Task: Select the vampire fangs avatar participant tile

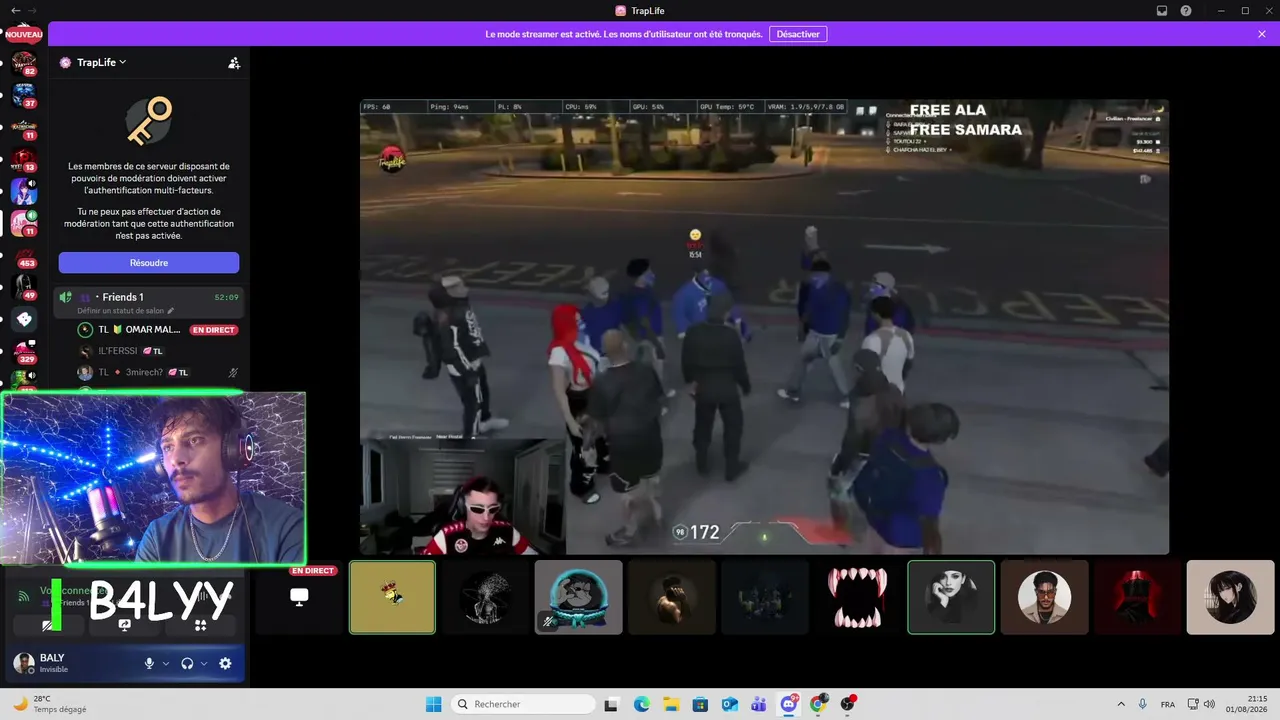Action: 857,597
